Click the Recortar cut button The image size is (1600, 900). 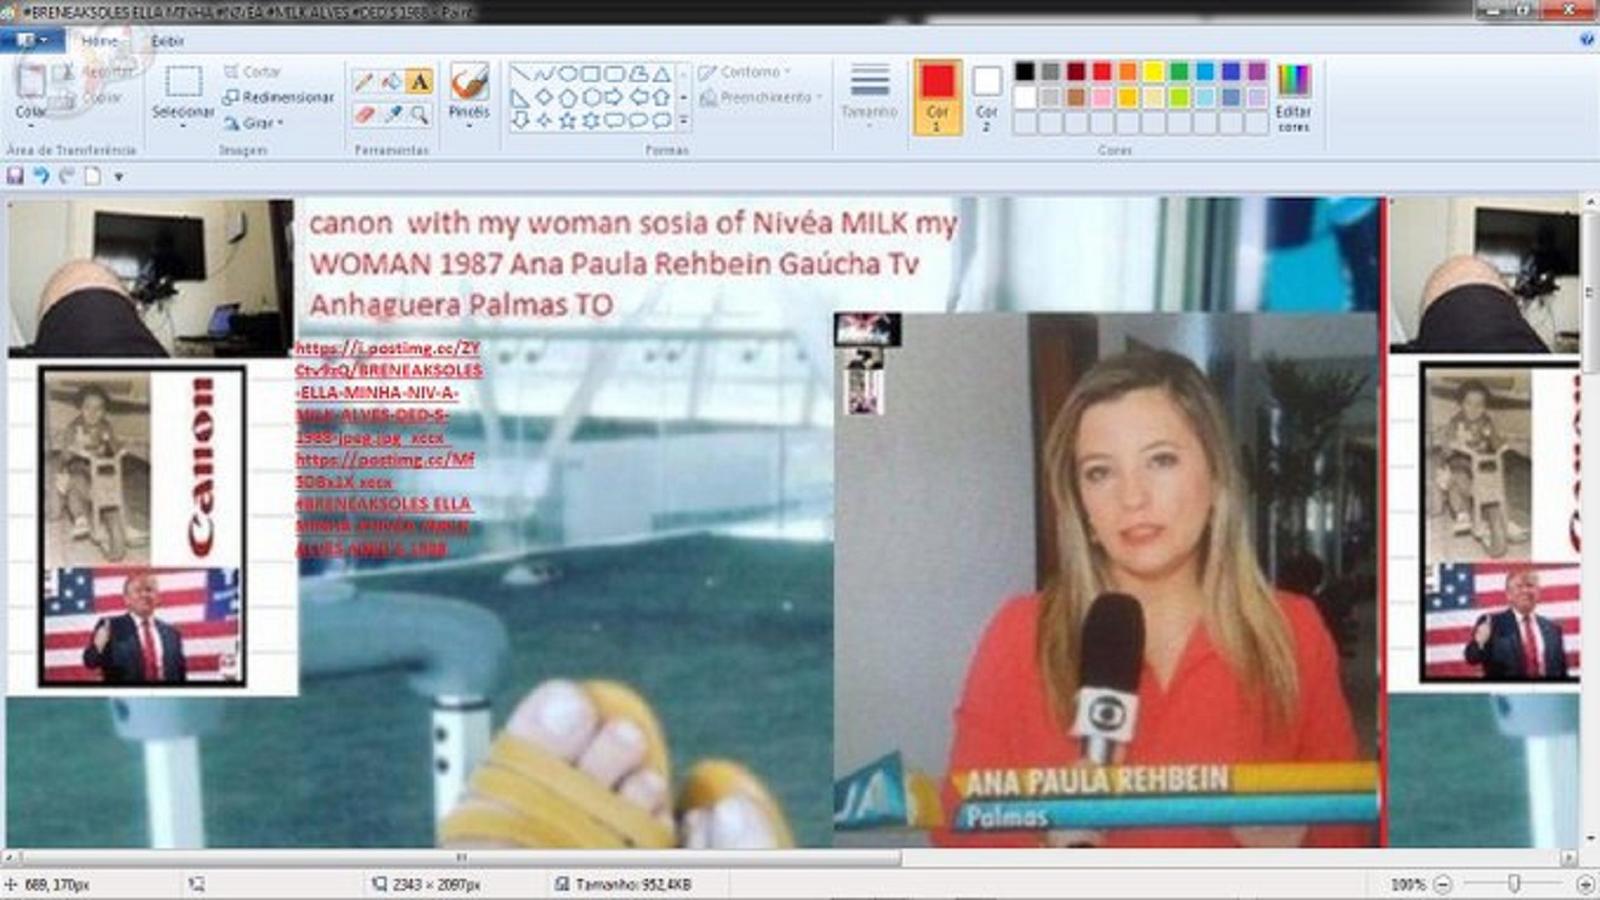[93, 72]
